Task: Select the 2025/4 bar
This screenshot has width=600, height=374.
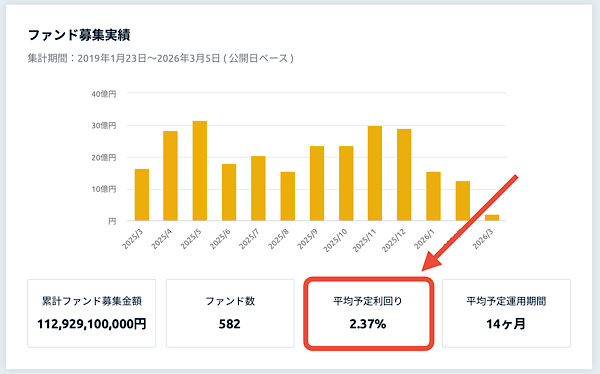Action: click(170, 176)
